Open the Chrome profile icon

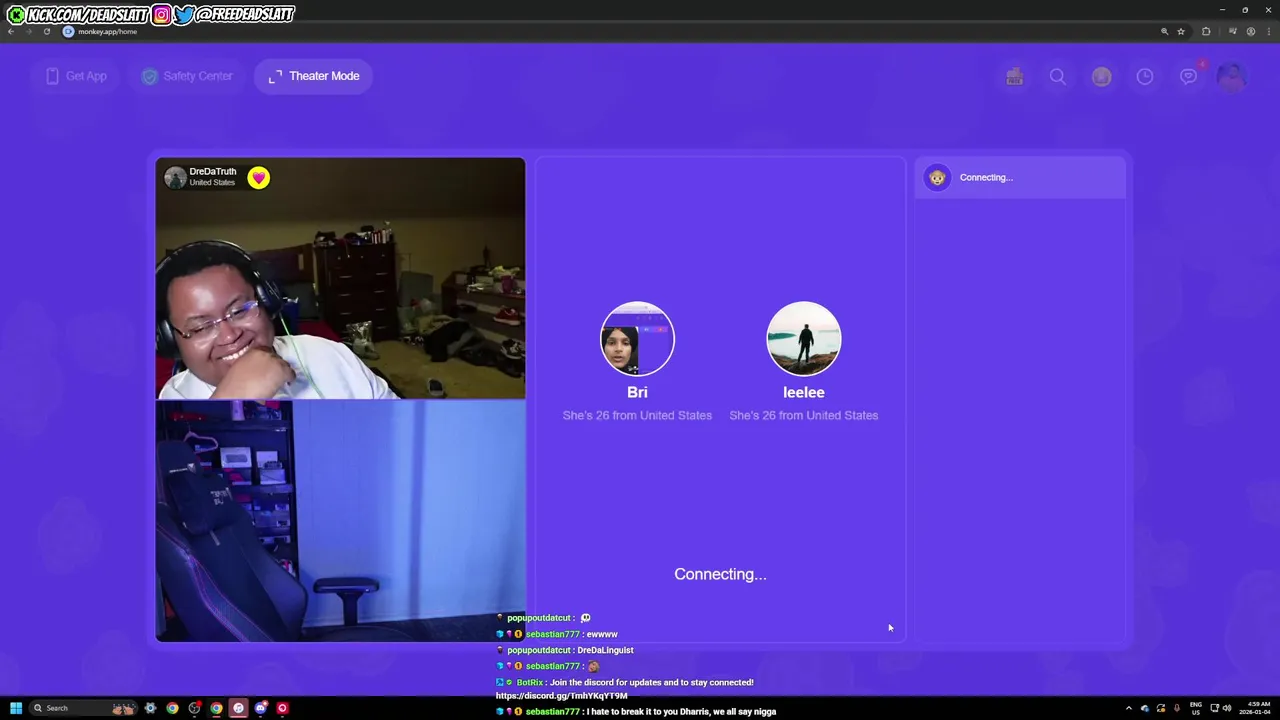coord(1251,32)
